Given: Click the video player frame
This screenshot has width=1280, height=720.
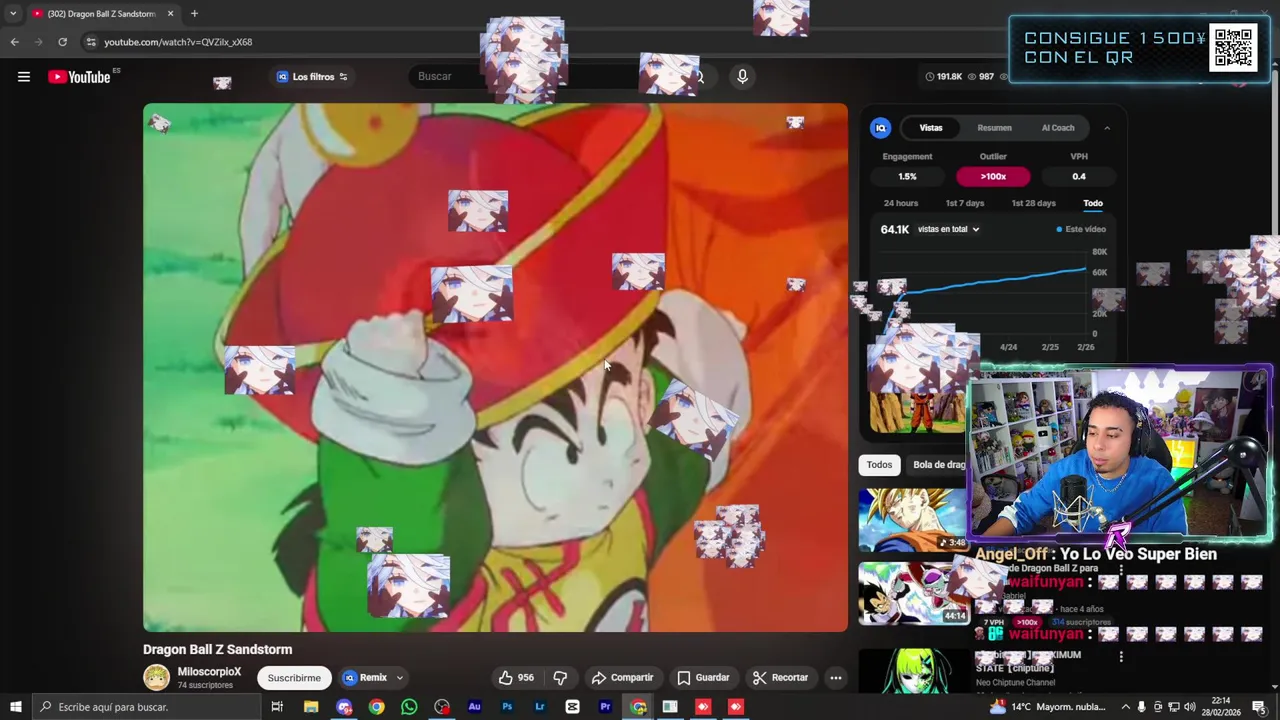Looking at the screenshot, I should (x=495, y=367).
